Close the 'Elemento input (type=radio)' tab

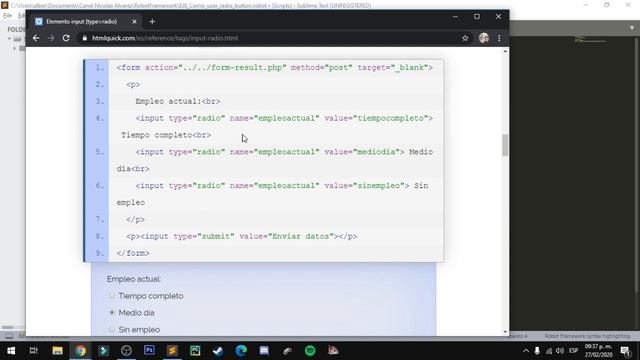[x=134, y=22]
